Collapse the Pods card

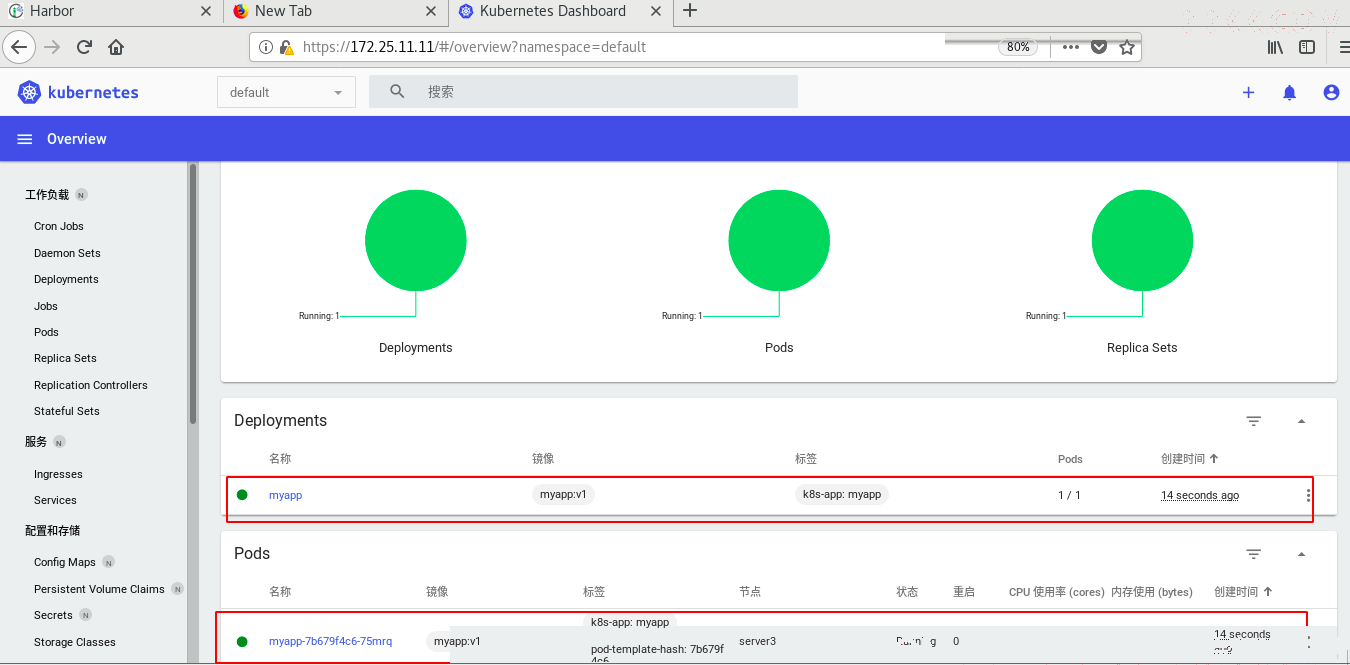tap(1301, 554)
